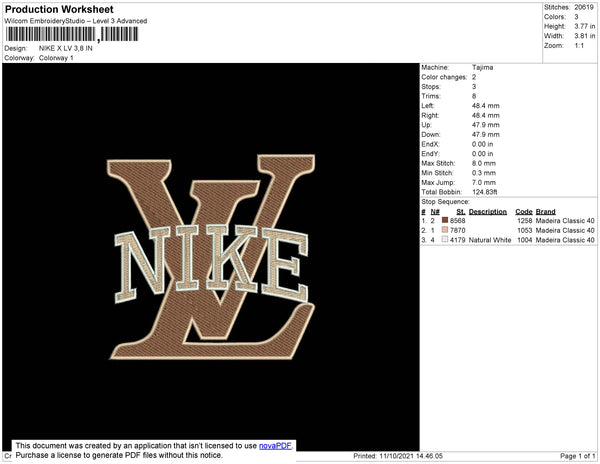The image size is (600, 464).
Task: Click 'Wilcom EmbroideryStudio – Level 3 Advanced' text
Action: tap(76, 21)
